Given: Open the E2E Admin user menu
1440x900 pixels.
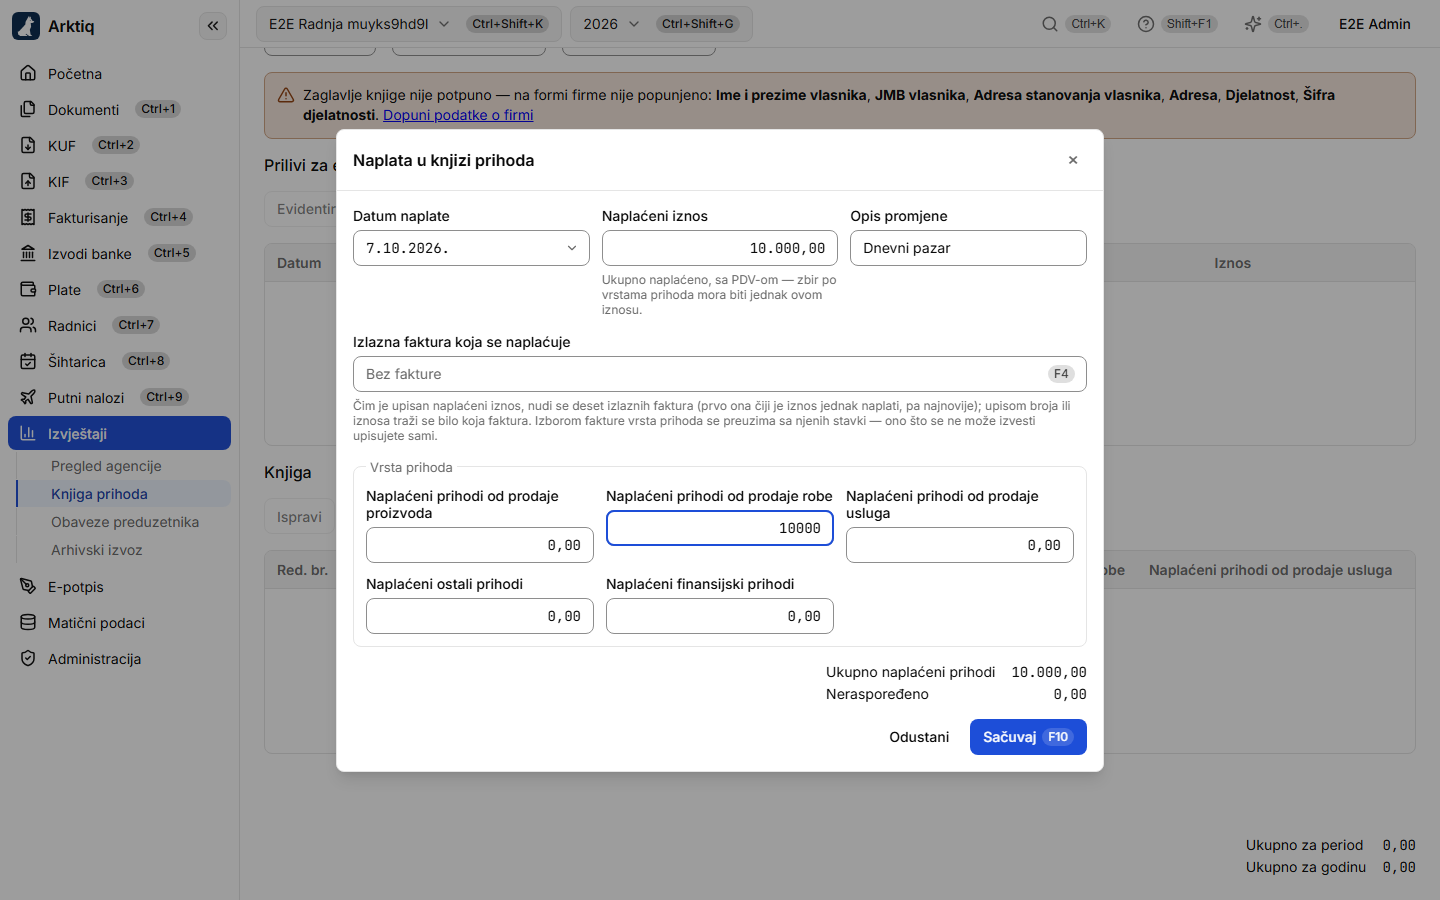Looking at the screenshot, I should click(1375, 24).
